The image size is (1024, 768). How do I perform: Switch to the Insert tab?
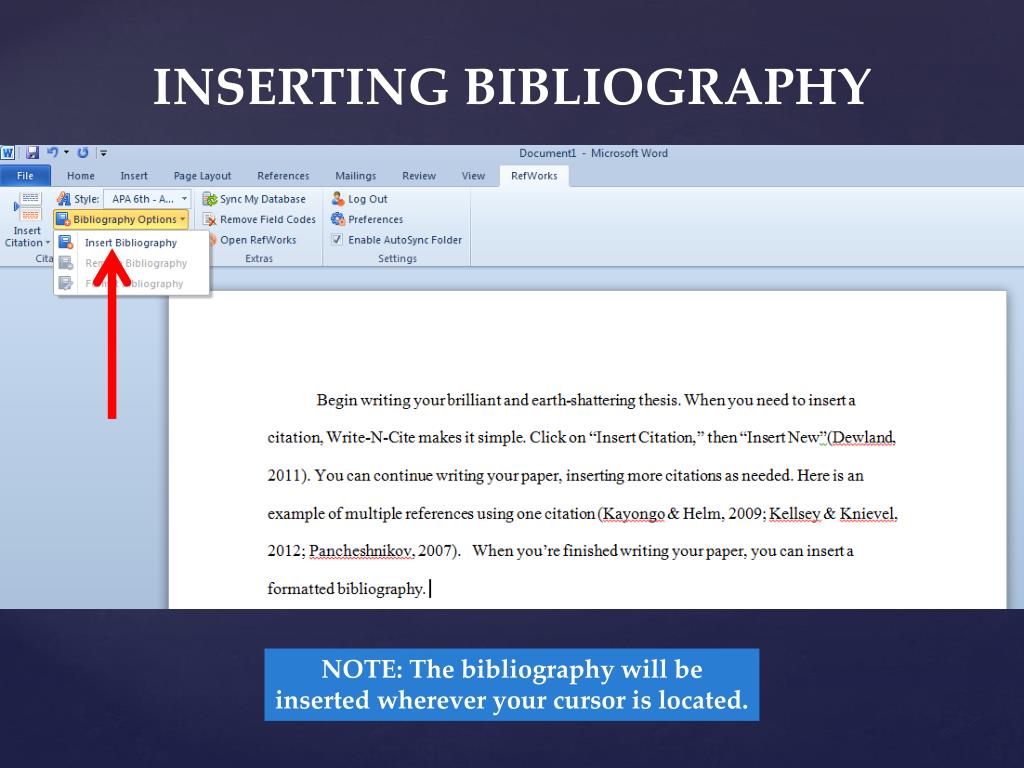click(134, 176)
